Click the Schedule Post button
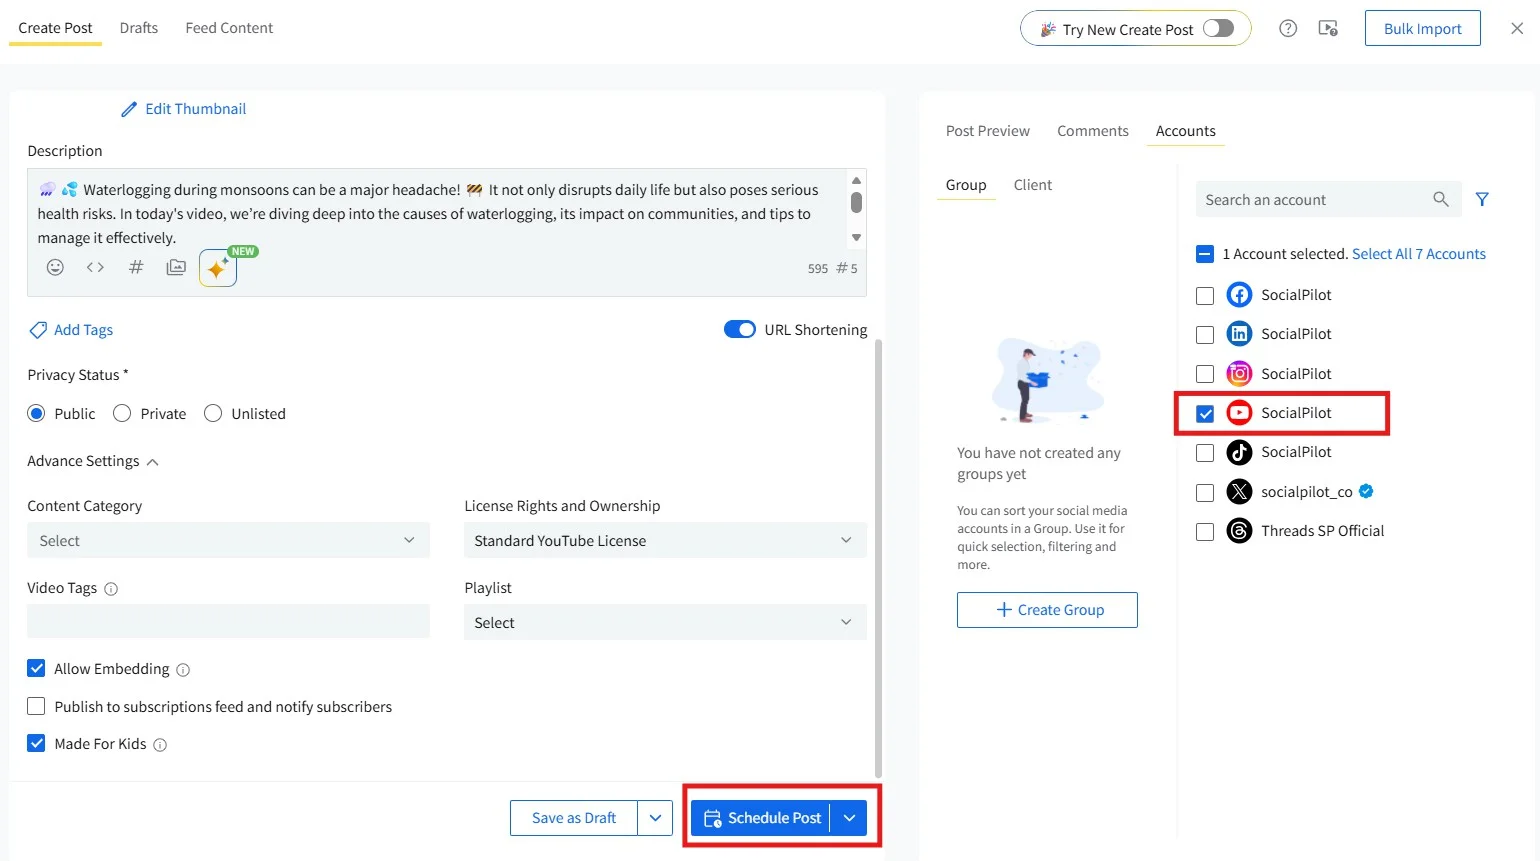This screenshot has width=1540, height=861. point(761,818)
